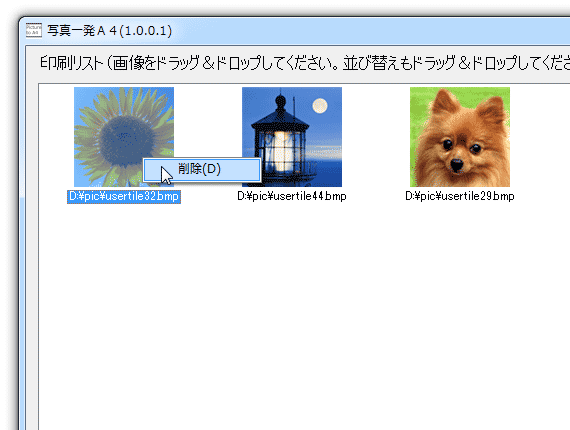Click the D:¥pic¥usertile32.bmp file label

pyautogui.click(x=124, y=196)
